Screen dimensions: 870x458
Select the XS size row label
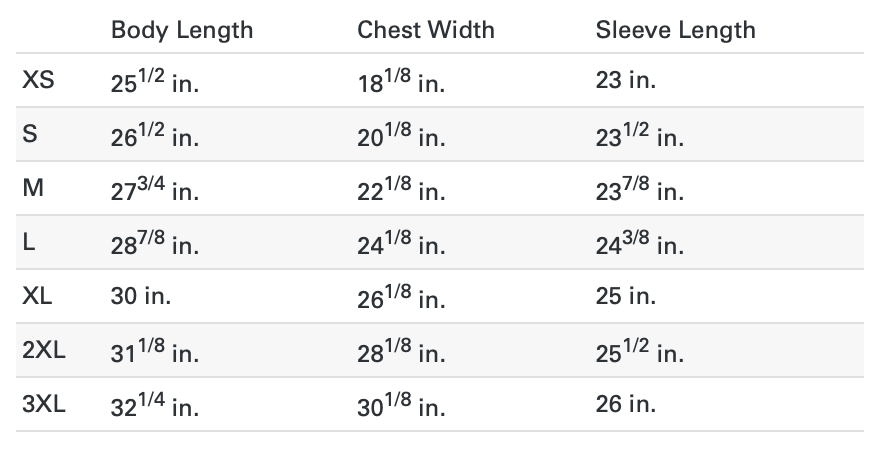click(38, 81)
